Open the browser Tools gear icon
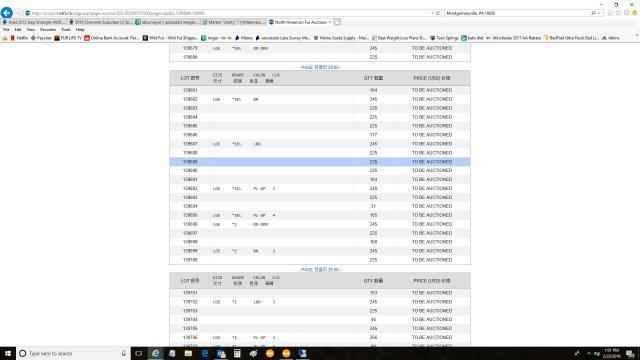The width and height of the screenshot is (640, 360). (627, 13)
